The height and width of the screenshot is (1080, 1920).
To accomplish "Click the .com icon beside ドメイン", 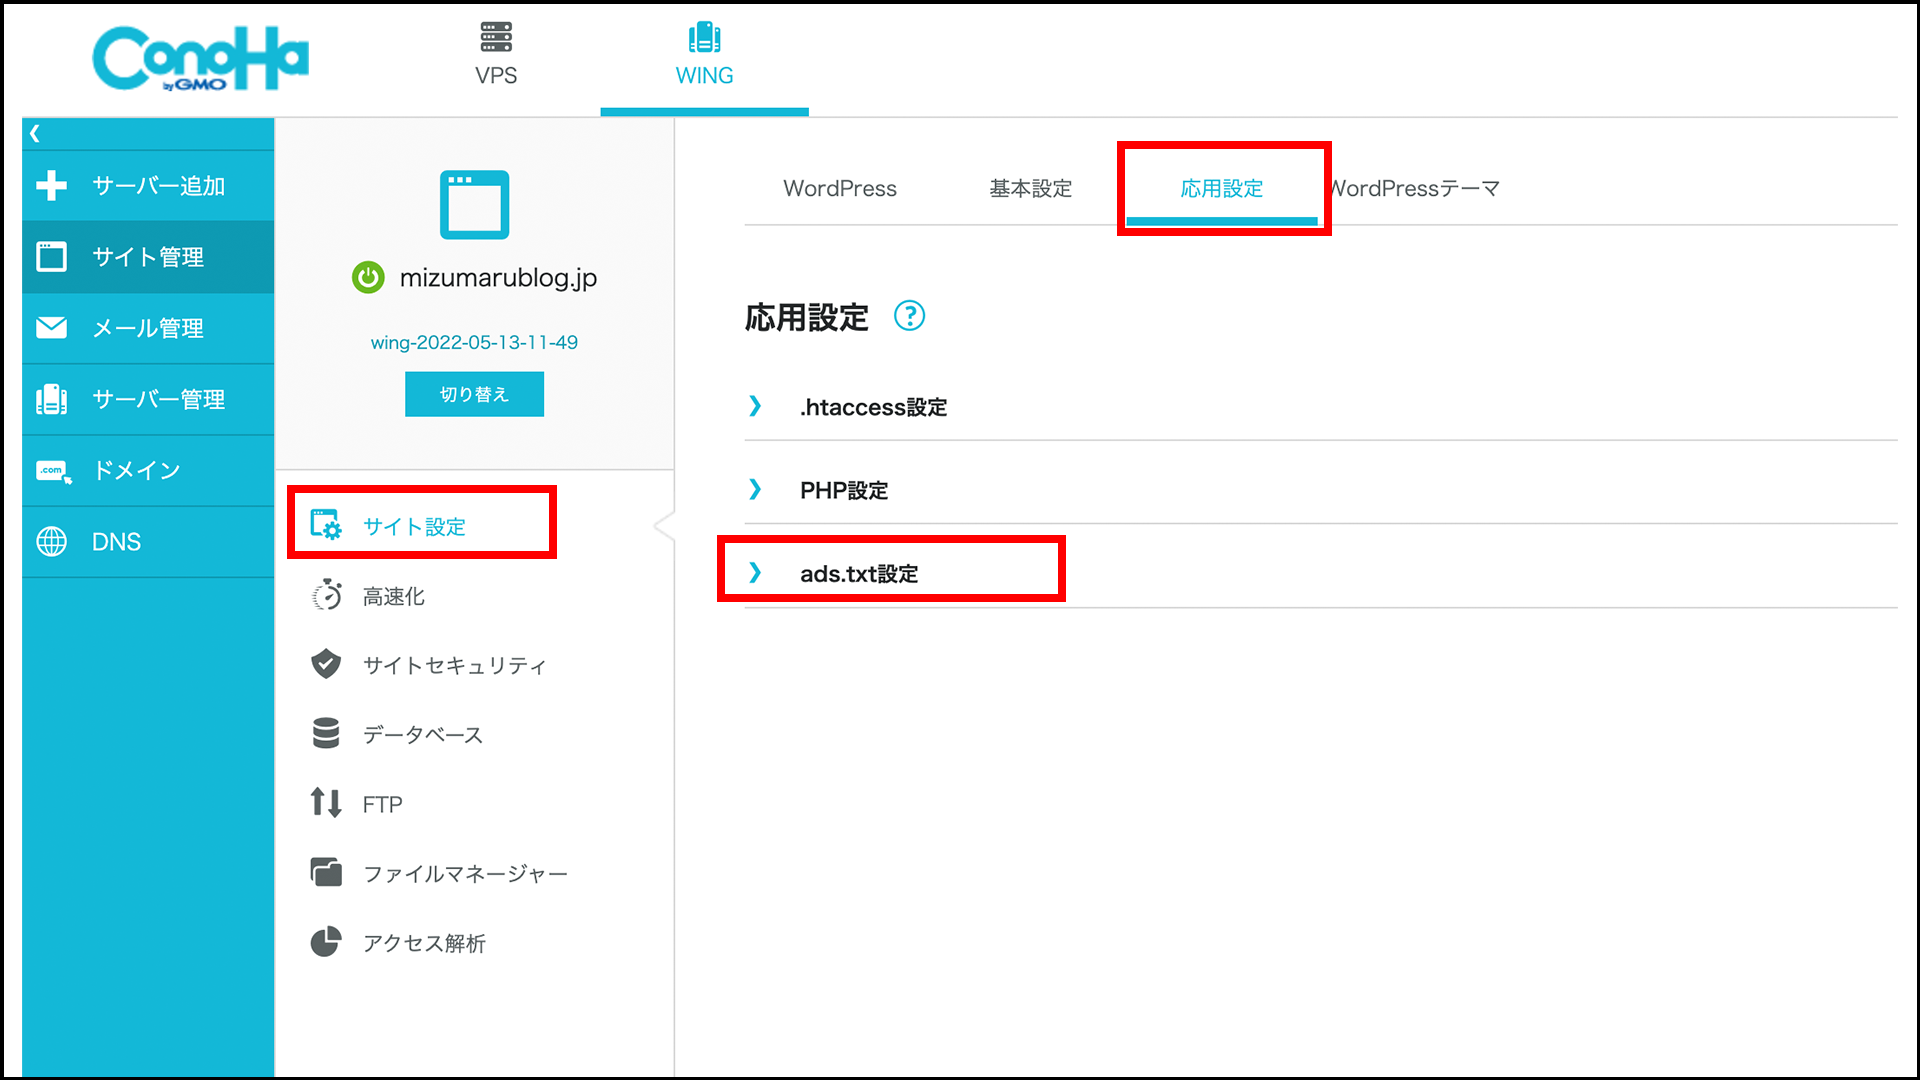I will click(53, 471).
